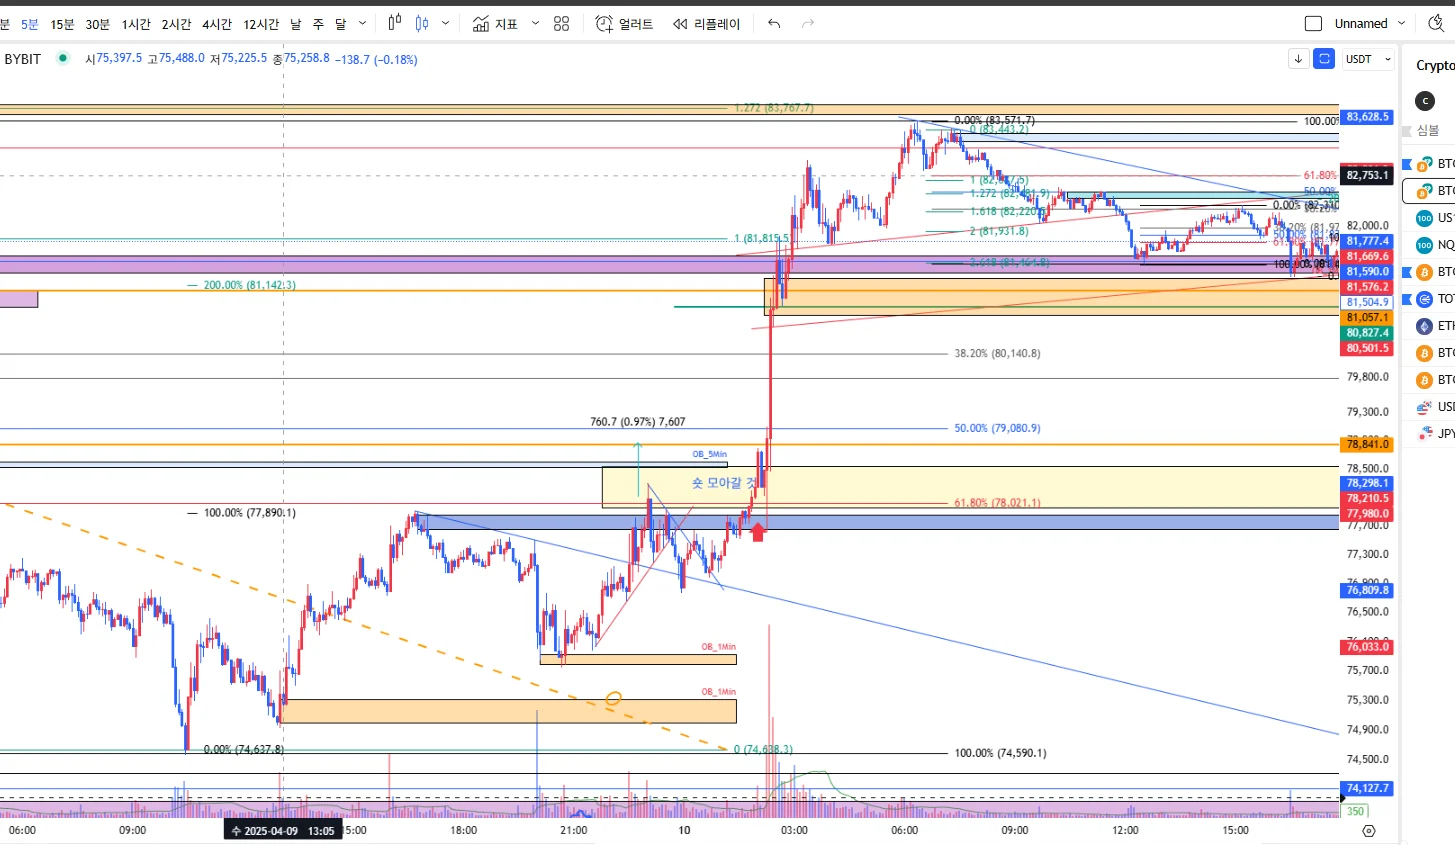Screen dimensions: 1455x845
Task: Click the 76,809.8 blue price label
Action: pos(1367,590)
